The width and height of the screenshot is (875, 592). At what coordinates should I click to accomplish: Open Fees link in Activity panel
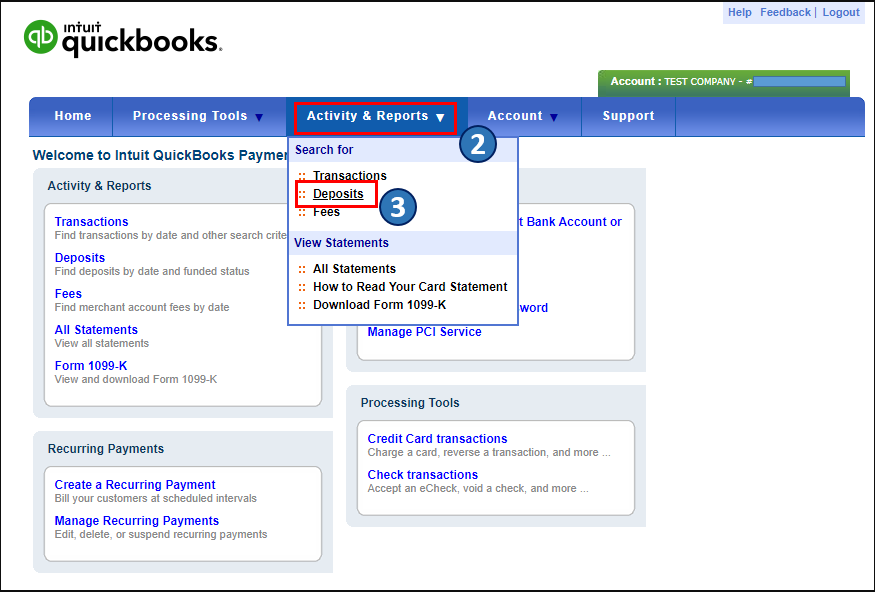pyautogui.click(x=68, y=293)
